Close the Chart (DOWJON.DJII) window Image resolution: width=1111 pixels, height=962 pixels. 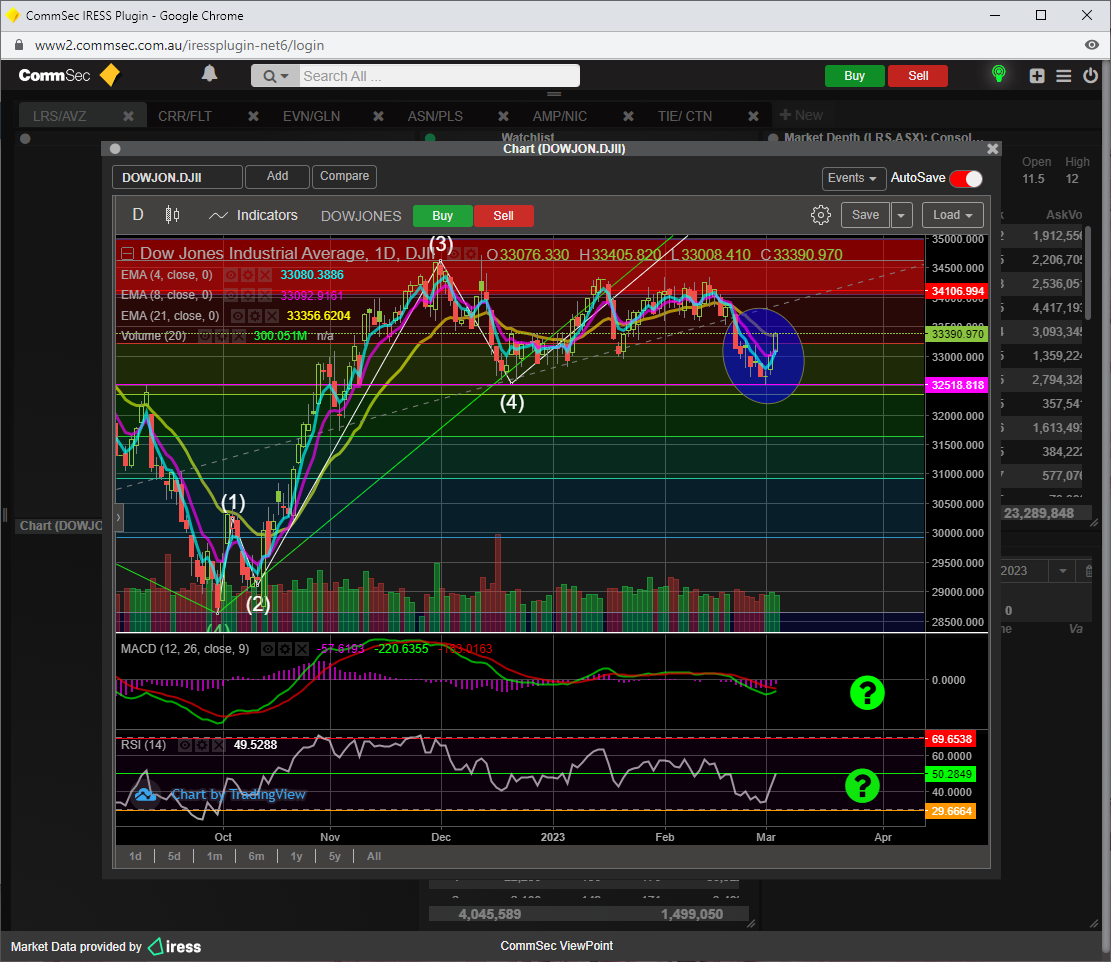click(x=993, y=149)
